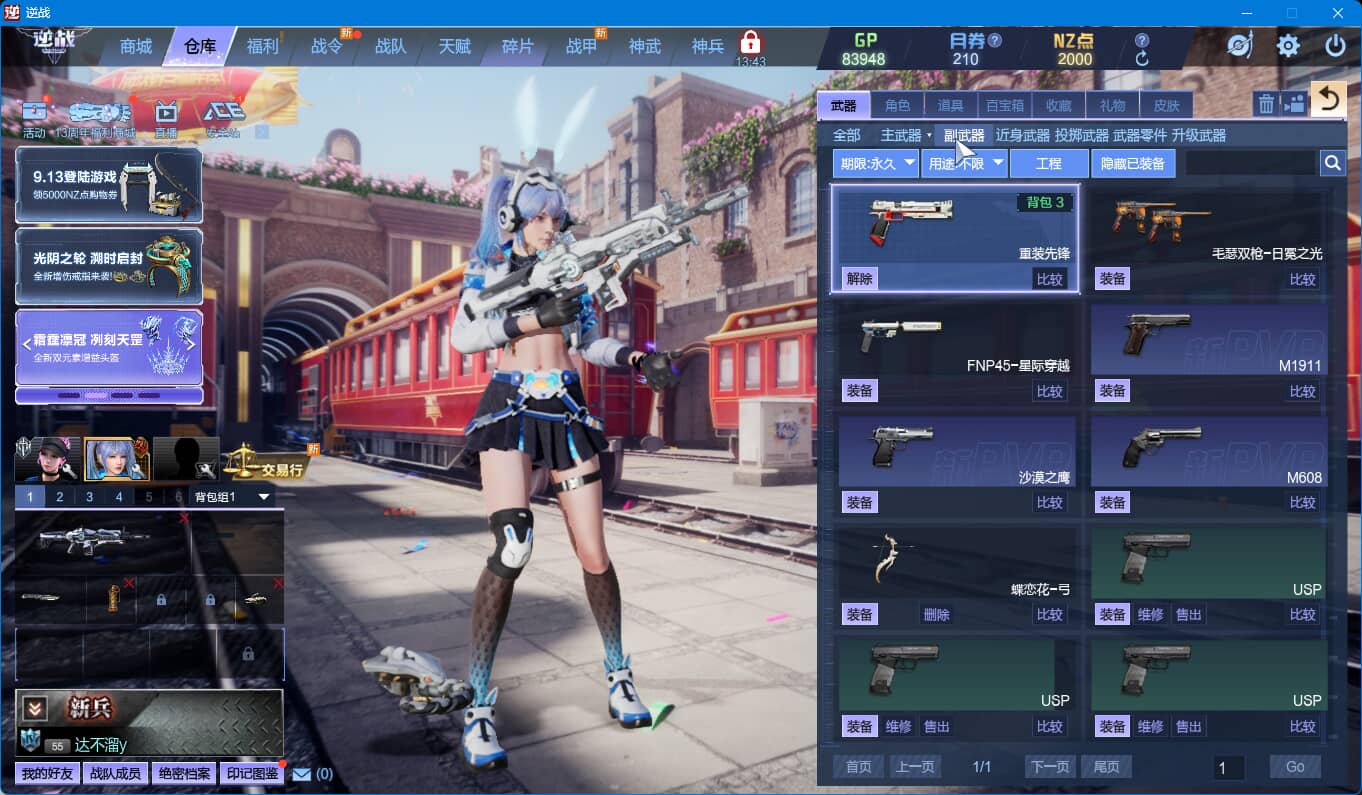Open the 背包组1 dropdown
This screenshot has height=795, width=1362.
pyautogui.click(x=232, y=497)
